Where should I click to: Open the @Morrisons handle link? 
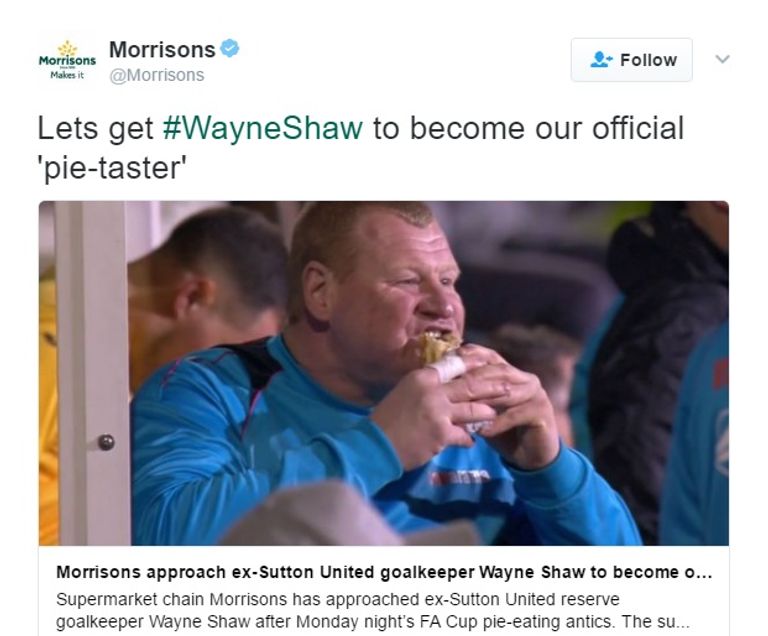click(x=157, y=75)
